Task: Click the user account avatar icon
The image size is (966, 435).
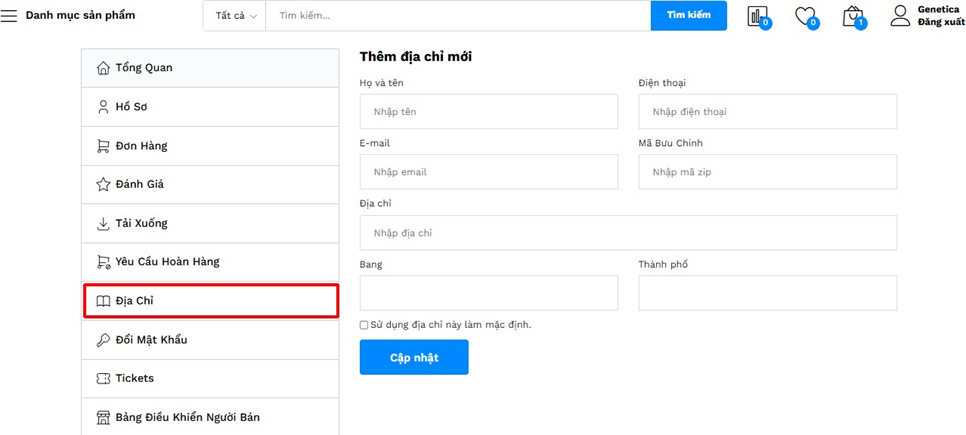Action: (900, 15)
